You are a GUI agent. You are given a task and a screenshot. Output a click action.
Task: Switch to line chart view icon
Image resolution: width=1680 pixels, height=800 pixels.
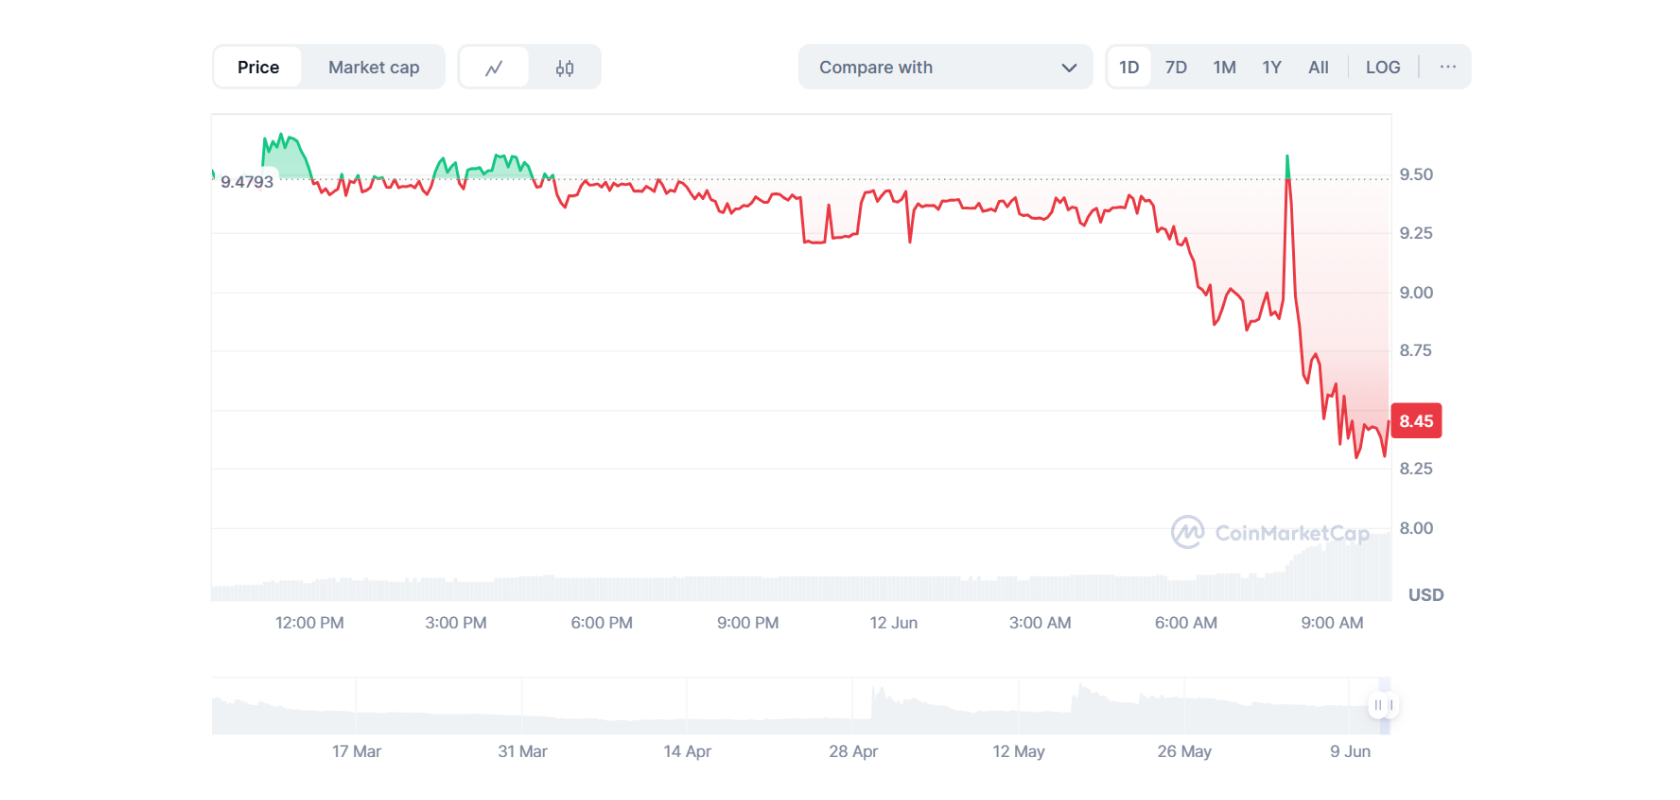point(494,67)
